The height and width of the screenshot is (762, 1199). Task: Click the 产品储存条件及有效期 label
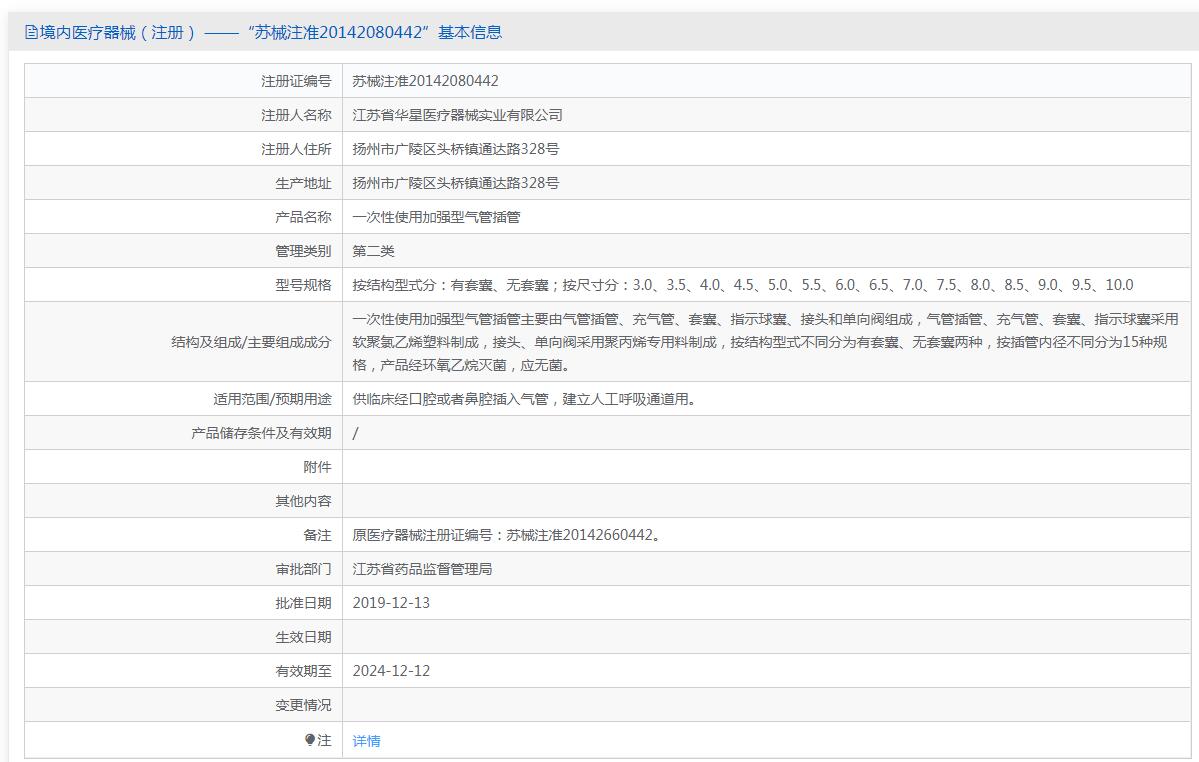pos(262,433)
